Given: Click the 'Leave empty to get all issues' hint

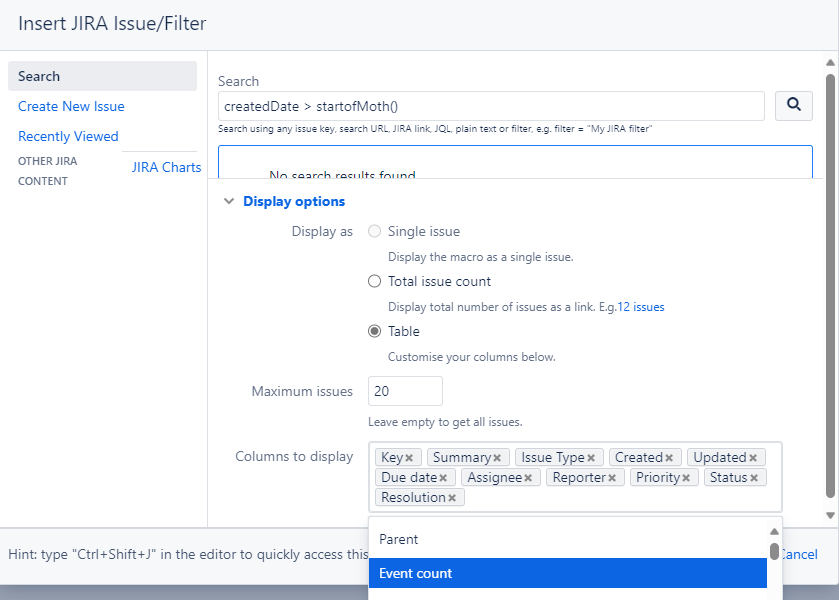Looking at the screenshot, I should pos(445,422).
